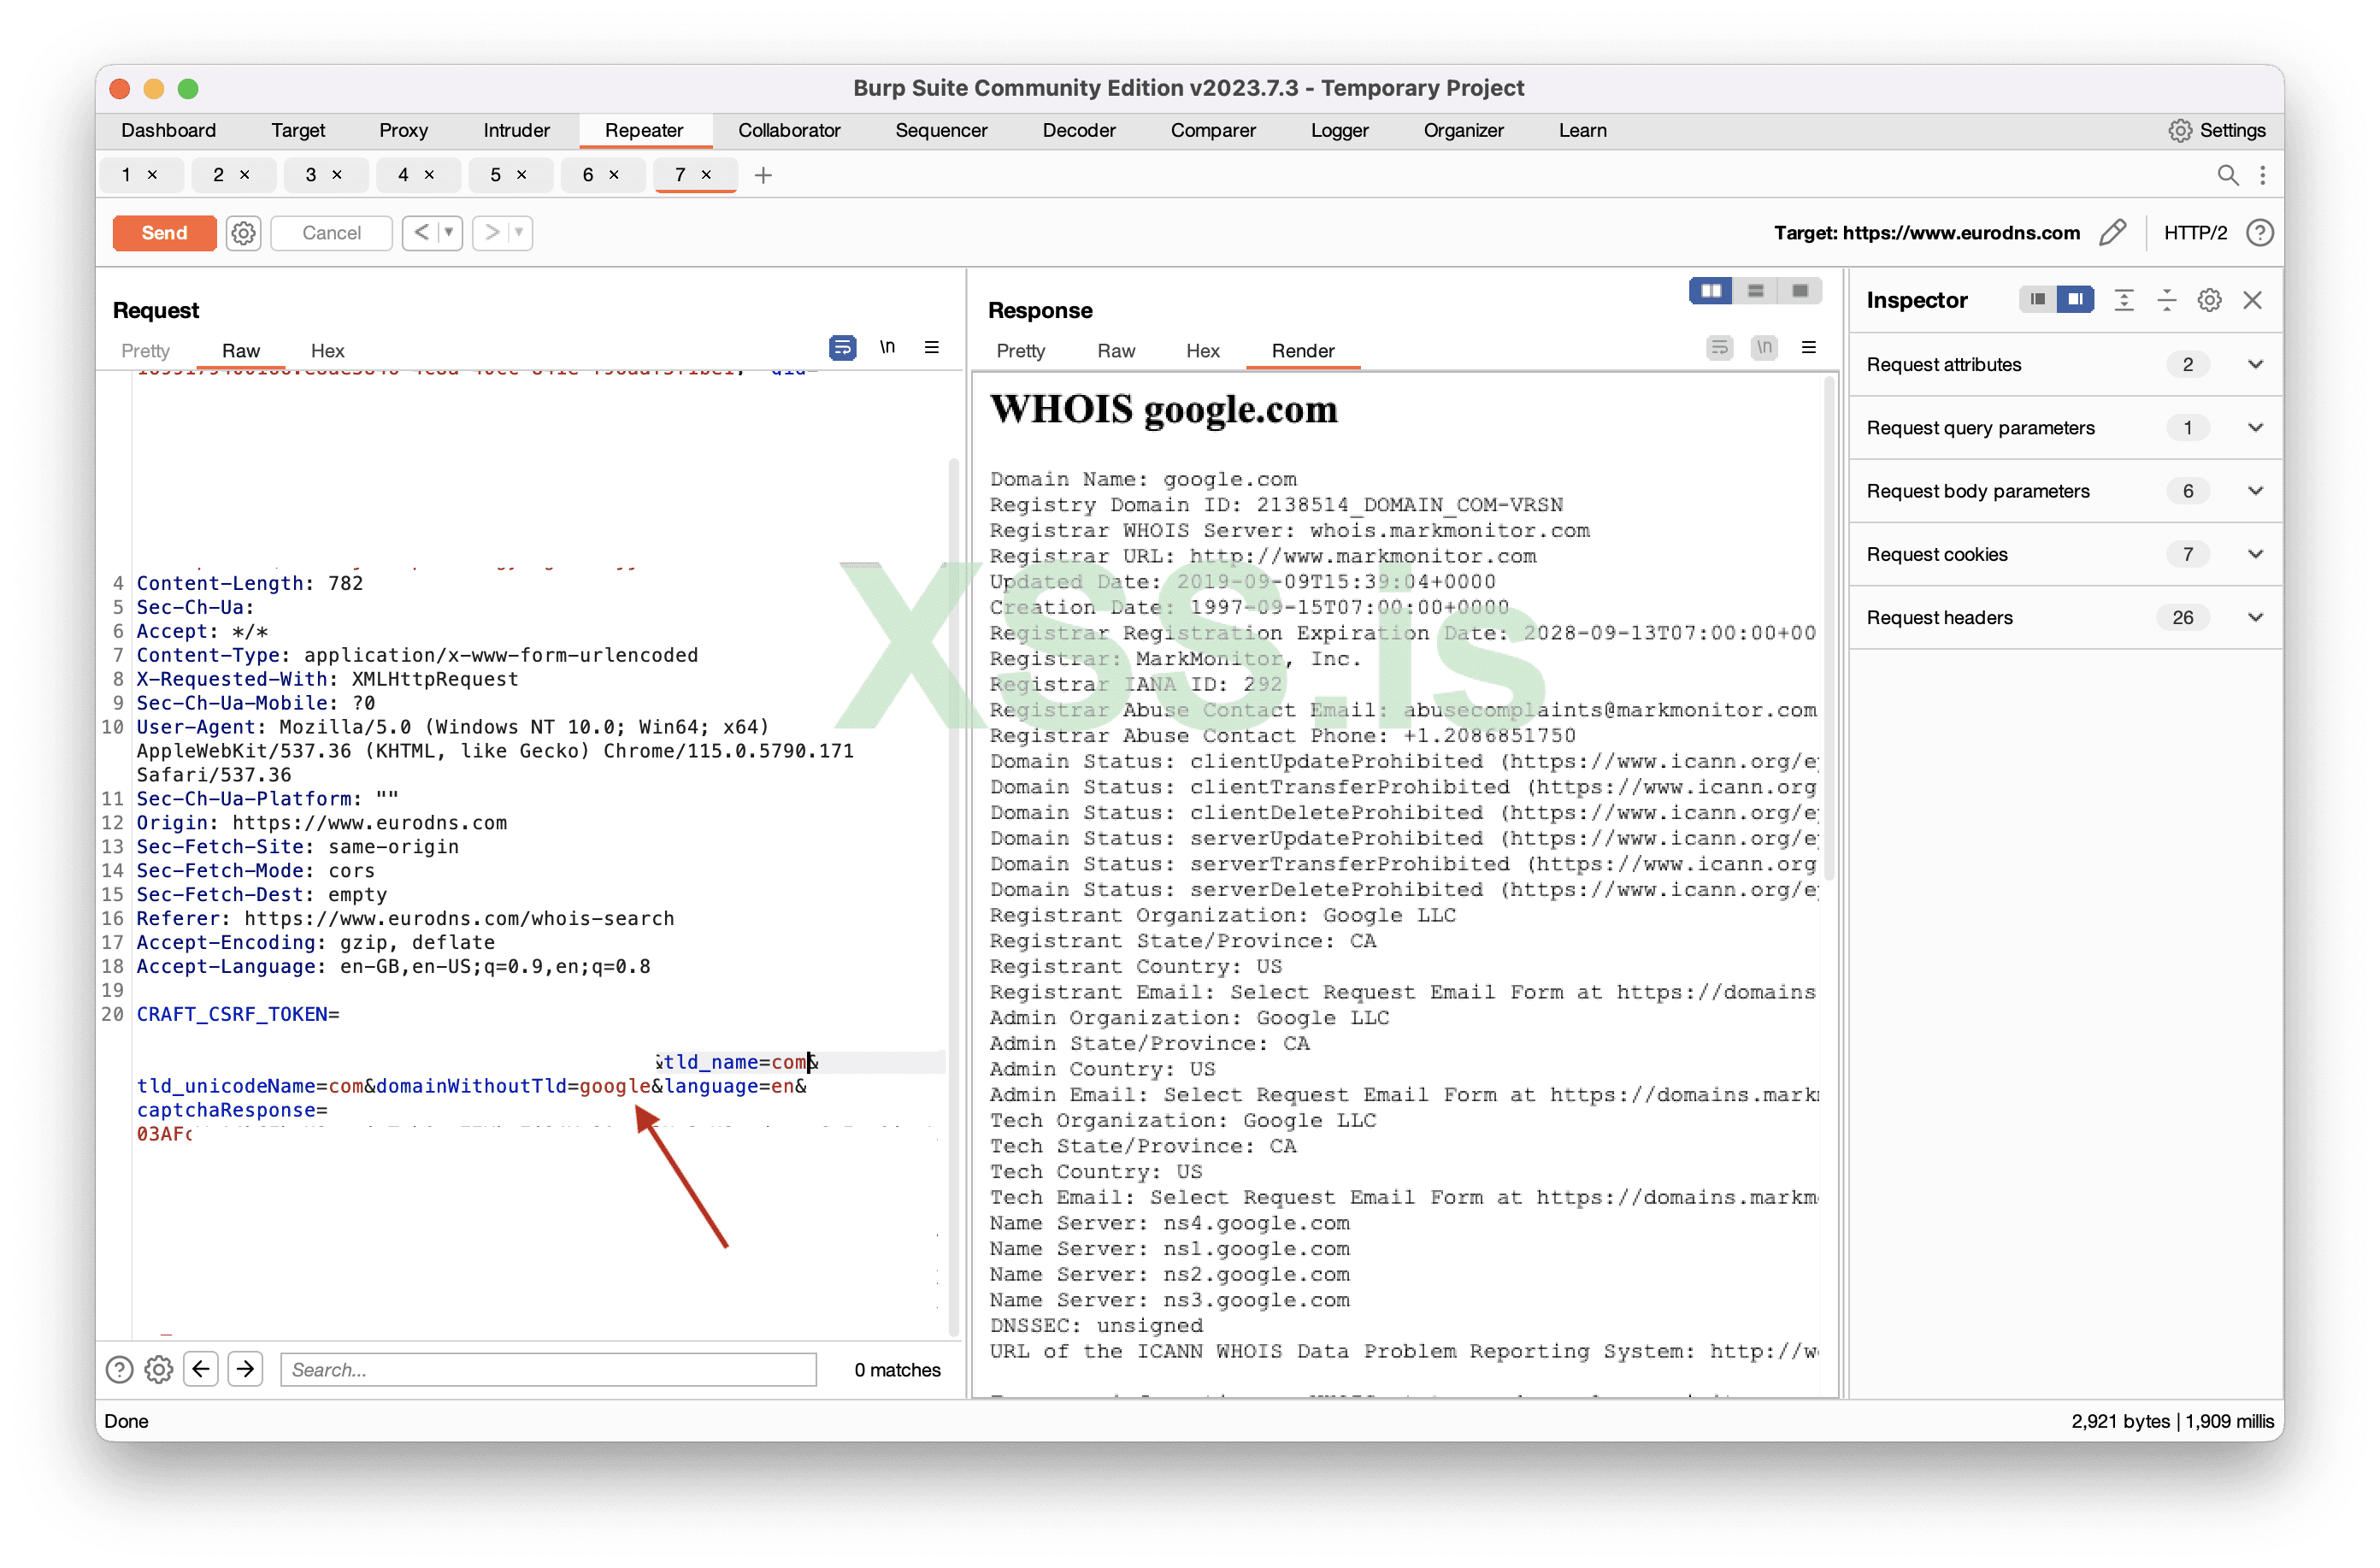Click the request Search input field

point(548,1369)
